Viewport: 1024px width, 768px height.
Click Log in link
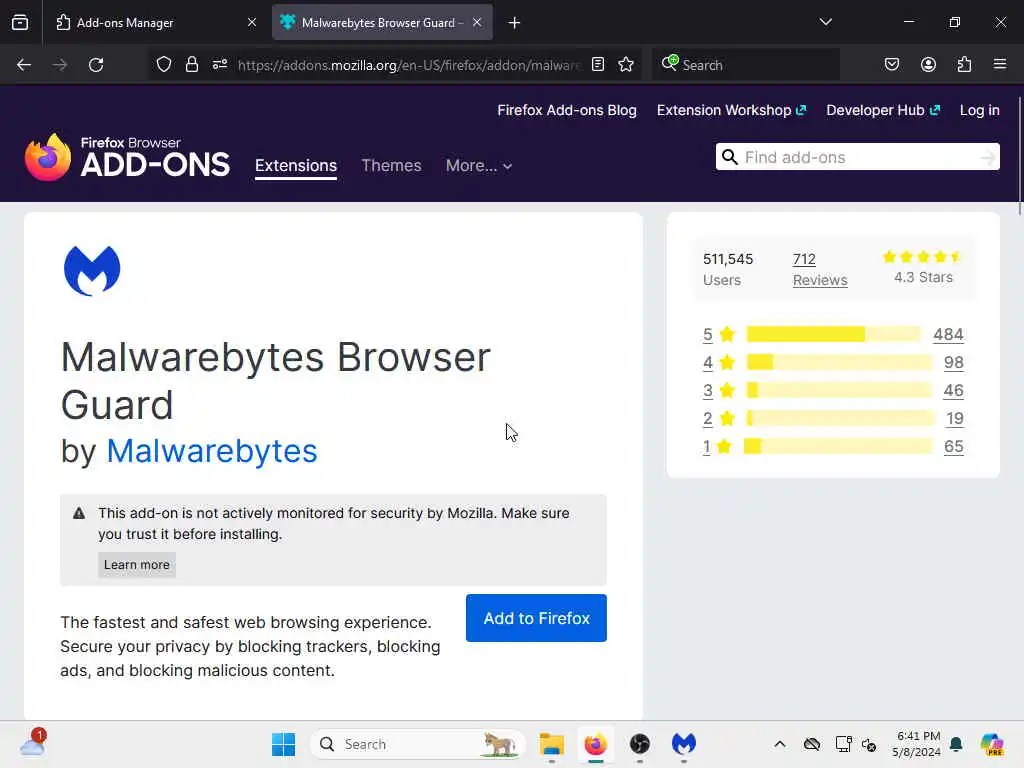click(980, 110)
